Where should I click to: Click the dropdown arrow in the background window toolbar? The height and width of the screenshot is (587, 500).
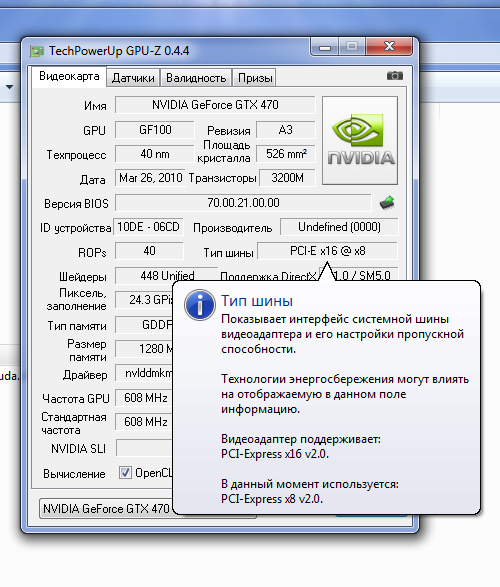[9, 87]
